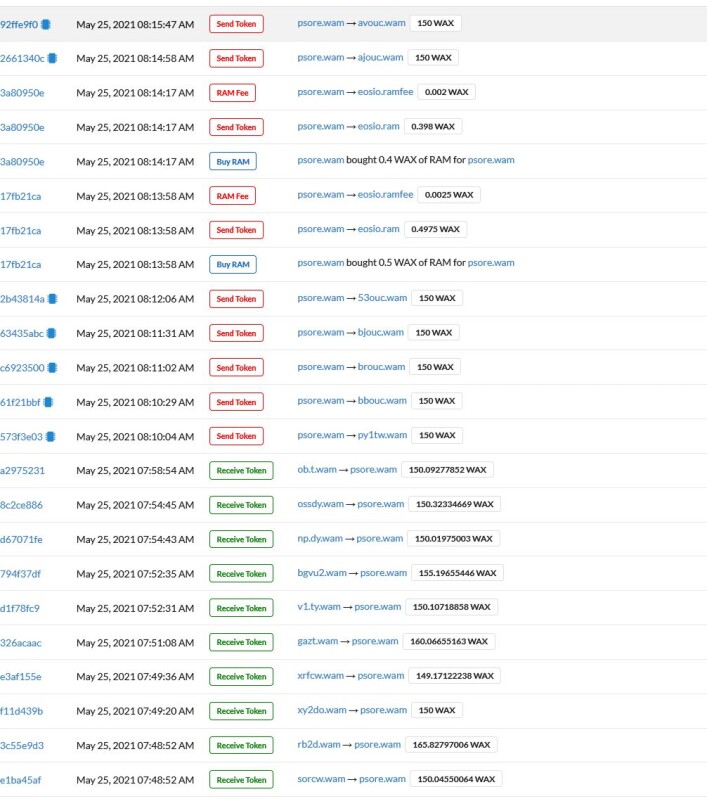Open account brouc.wam
The height and width of the screenshot is (799, 707).
pyautogui.click(x=381, y=367)
